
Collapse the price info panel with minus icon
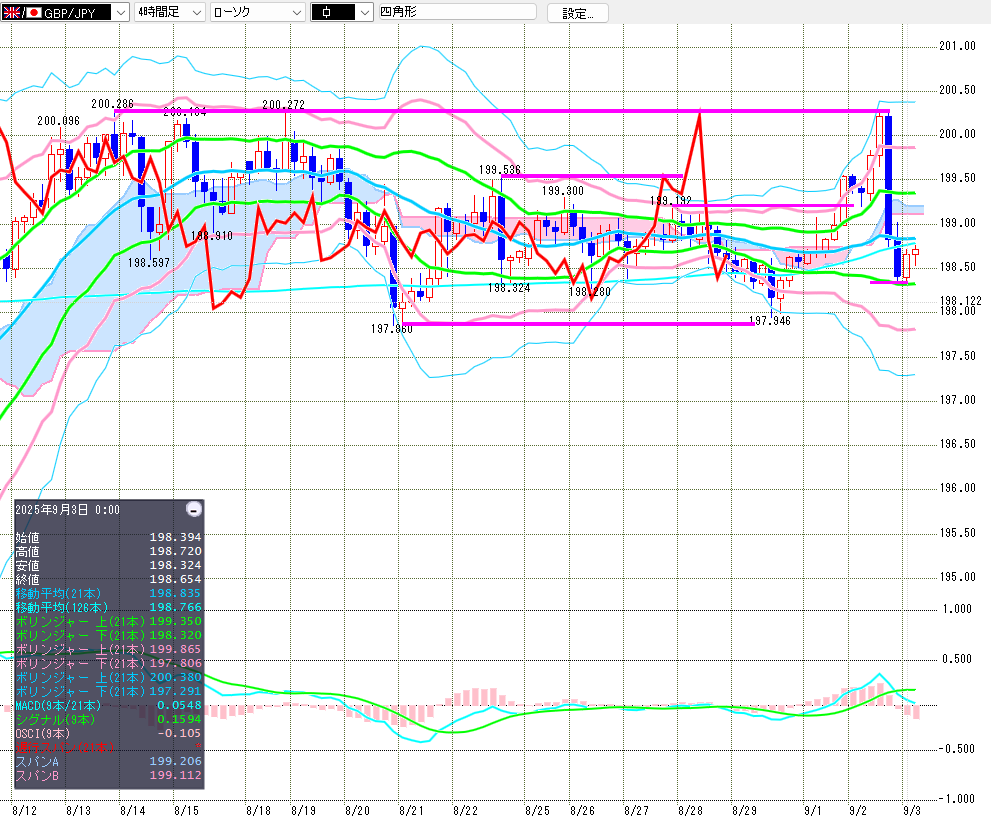(194, 509)
